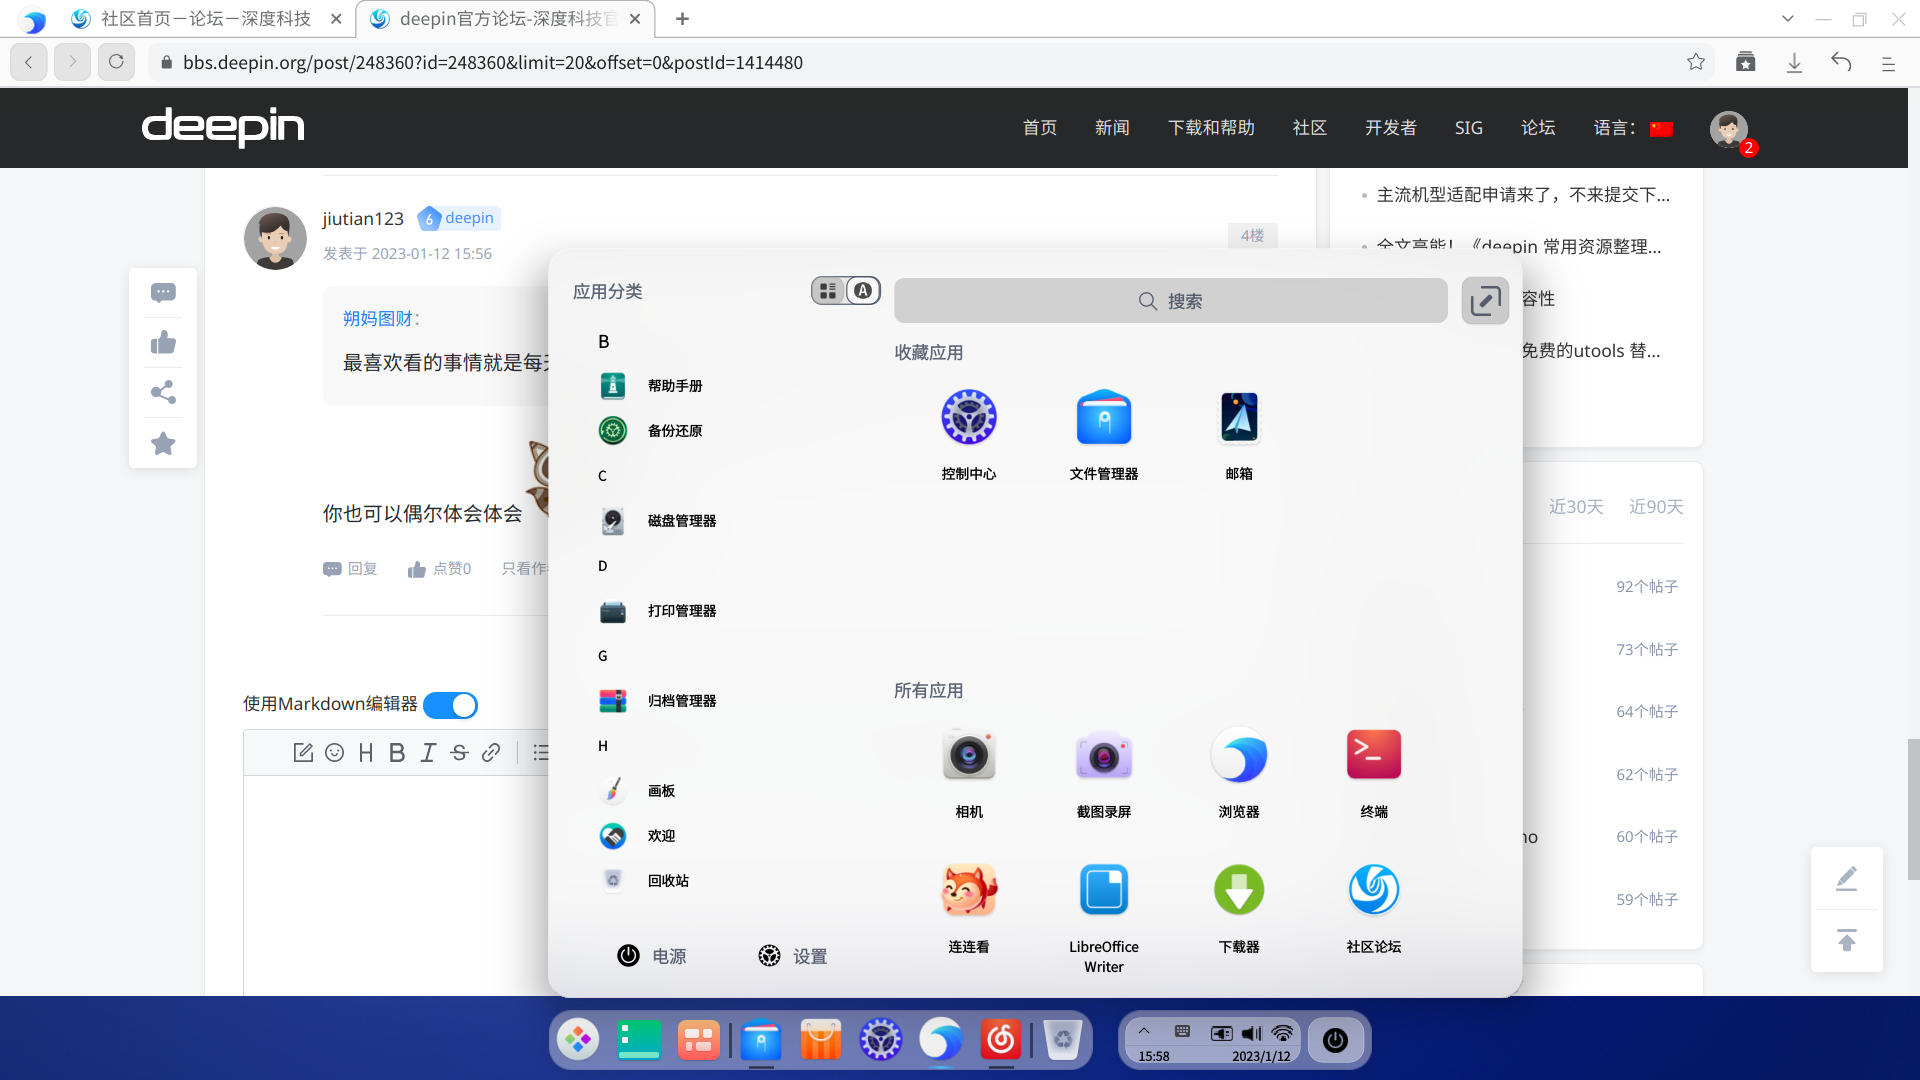Image resolution: width=1920 pixels, height=1080 pixels.
Task: Open the Camera app icon
Action: coord(968,756)
